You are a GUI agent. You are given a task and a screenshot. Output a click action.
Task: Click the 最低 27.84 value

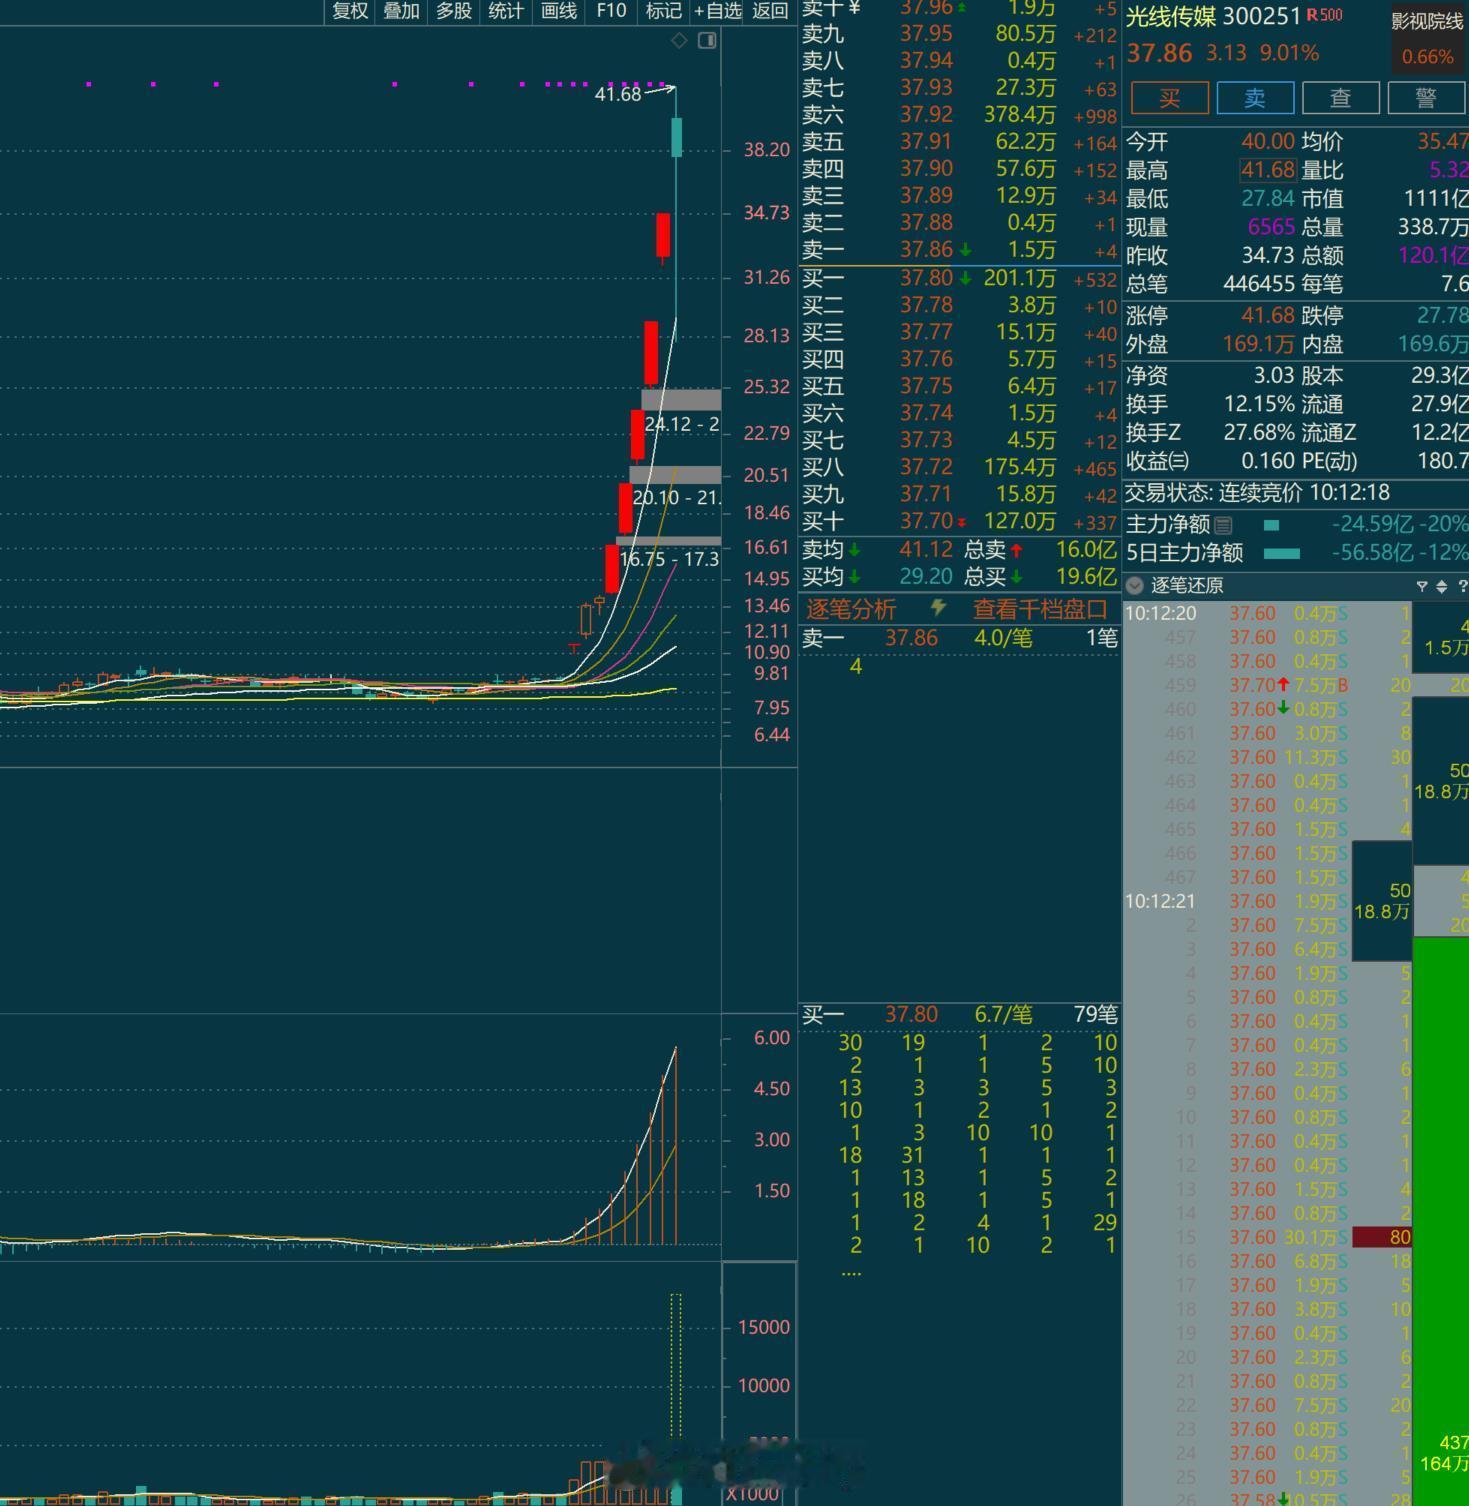pyautogui.click(x=1268, y=198)
